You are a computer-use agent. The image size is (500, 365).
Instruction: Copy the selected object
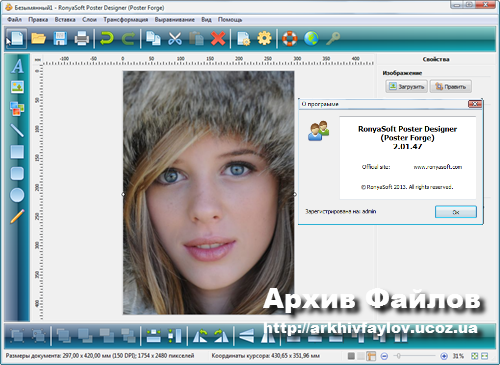coord(153,38)
